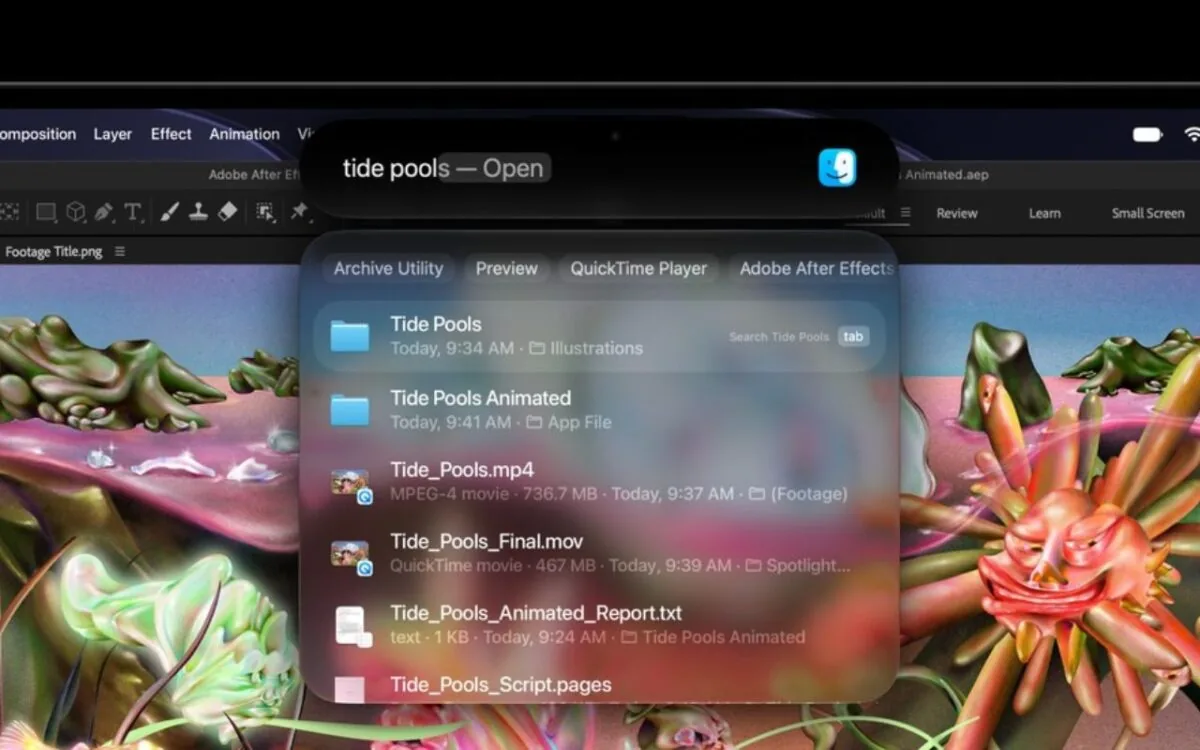Select the Roto Brush tool
Image resolution: width=1200 pixels, height=750 pixels.
(x=265, y=212)
